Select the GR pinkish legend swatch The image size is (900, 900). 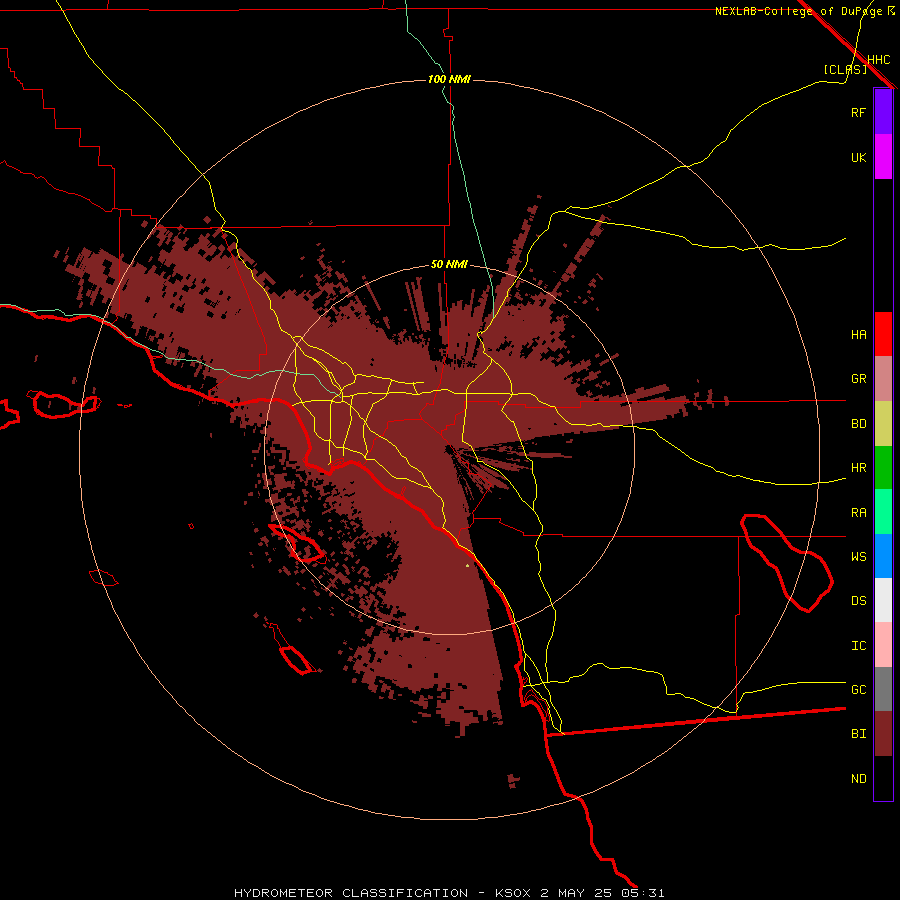point(883,378)
